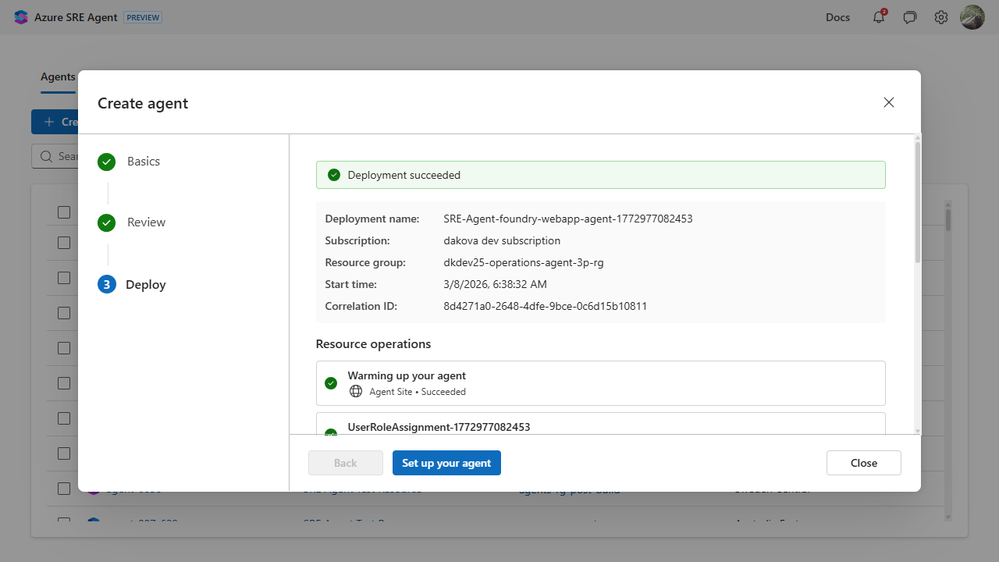The width and height of the screenshot is (999, 562).
Task: Click the UserRoleAssignment-1772977082453 operation row
Action: pos(601,424)
